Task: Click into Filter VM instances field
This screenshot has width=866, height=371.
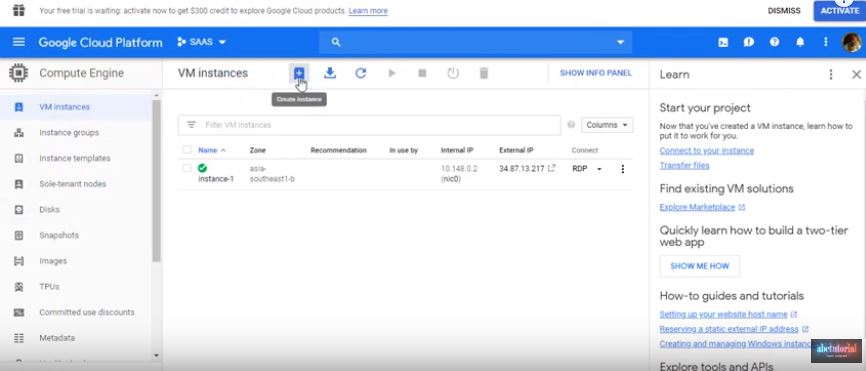Action: coord(369,125)
